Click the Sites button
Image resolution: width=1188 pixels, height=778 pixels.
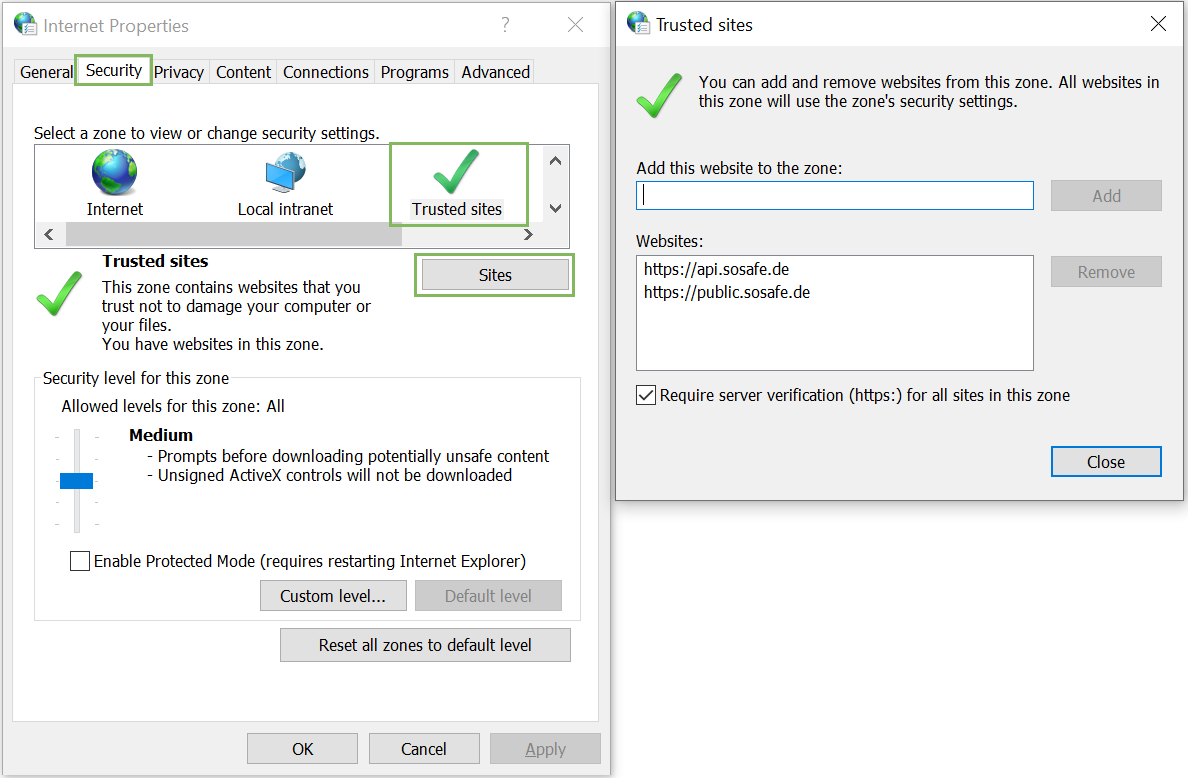coord(495,275)
